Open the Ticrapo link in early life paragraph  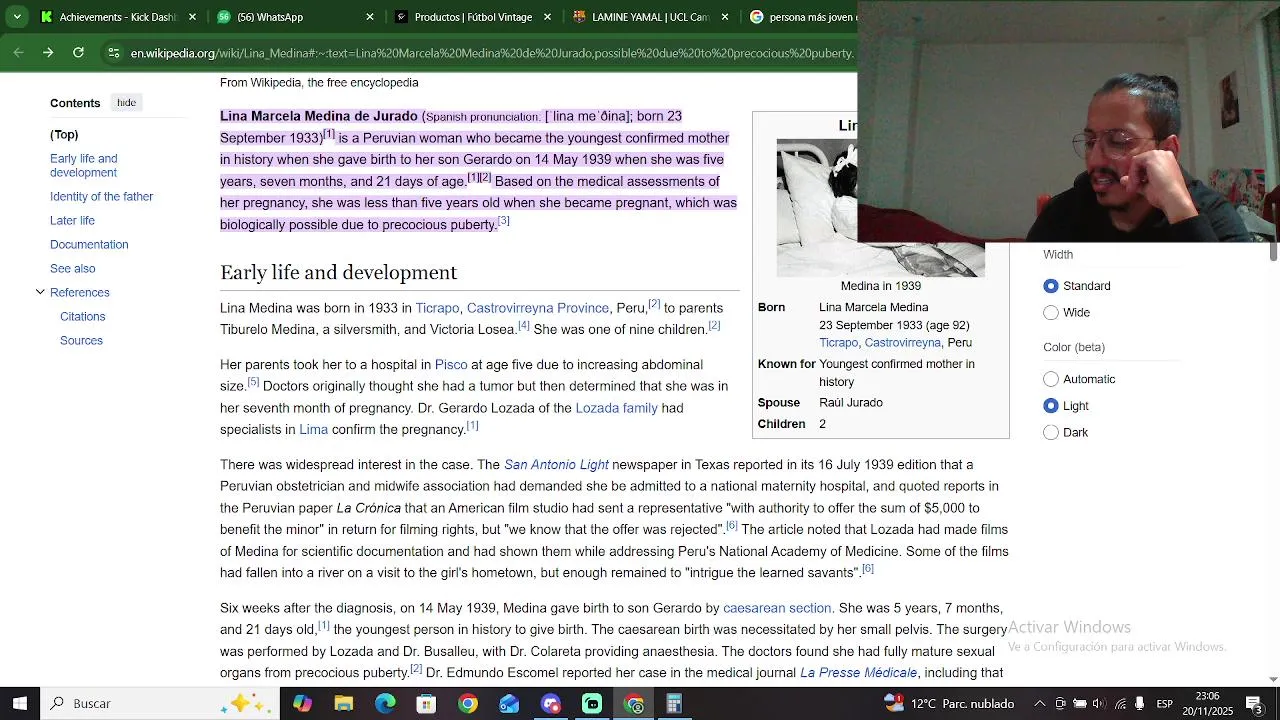(437, 308)
